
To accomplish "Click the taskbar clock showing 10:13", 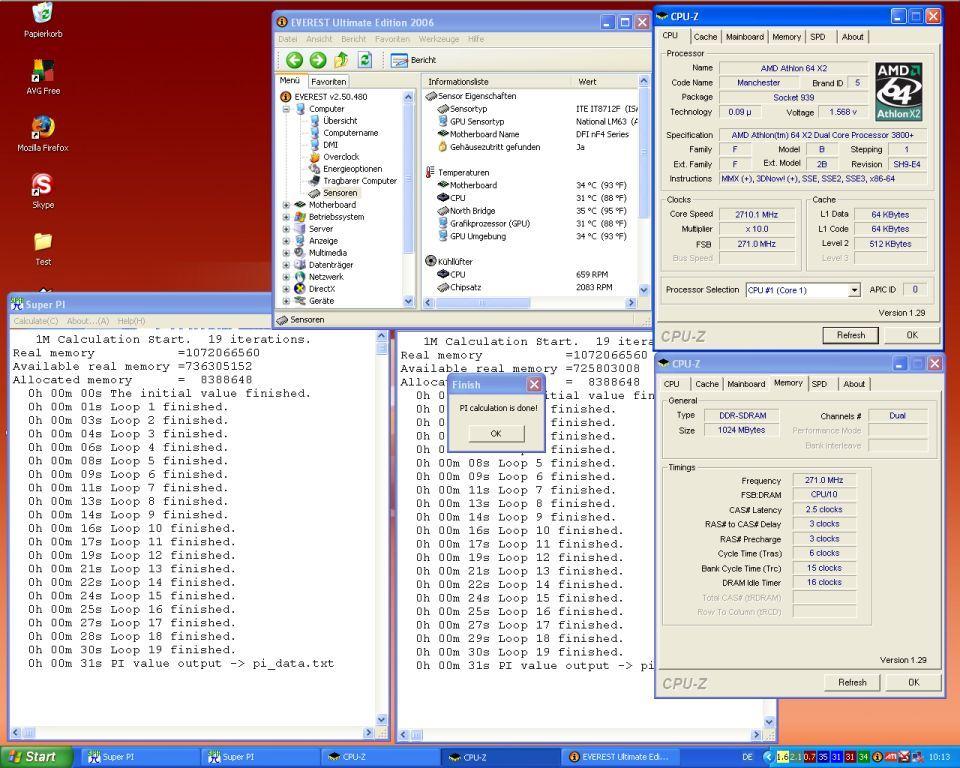I will point(939,757).
